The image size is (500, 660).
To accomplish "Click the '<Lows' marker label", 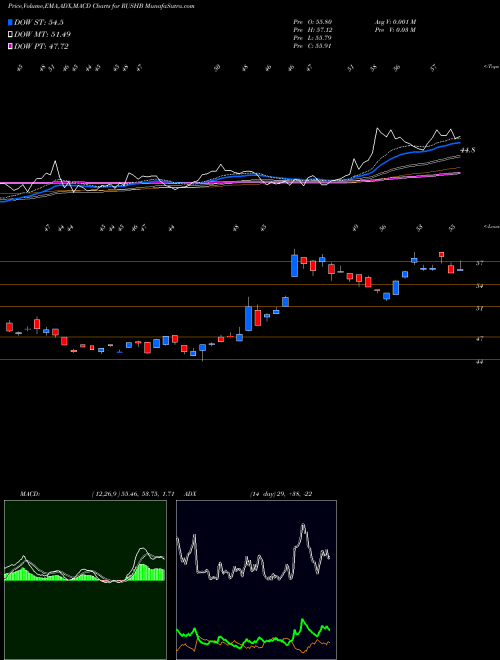I will click(x=491, y=226).
